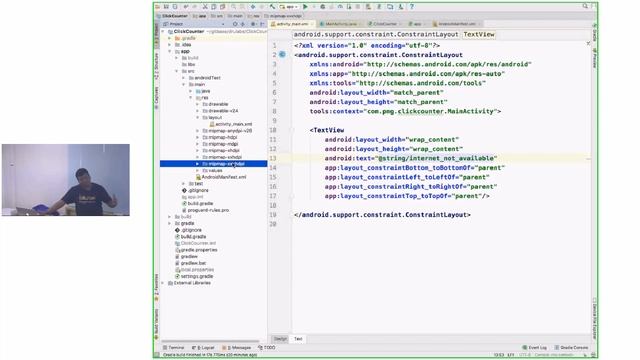The height and width of the screenshot is (360, 640).
Task: Click the Make Project hammer icon
Action: click(272, 7)
